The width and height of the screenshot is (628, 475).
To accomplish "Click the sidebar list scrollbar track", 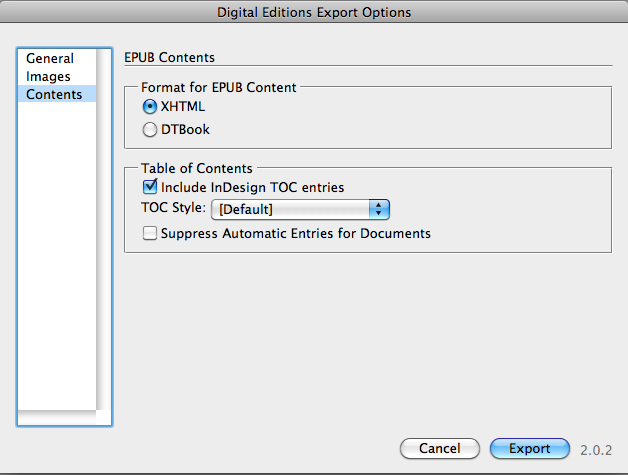I will pyautogui.click(x=104, y=250).
